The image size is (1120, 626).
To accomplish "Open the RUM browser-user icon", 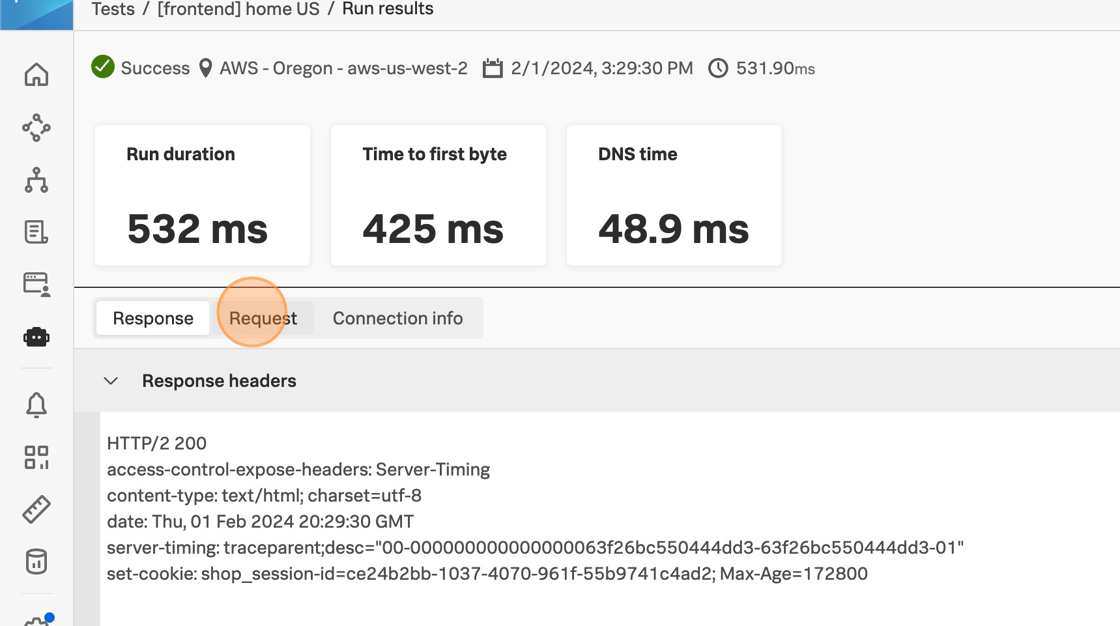I will pos(36,284).
